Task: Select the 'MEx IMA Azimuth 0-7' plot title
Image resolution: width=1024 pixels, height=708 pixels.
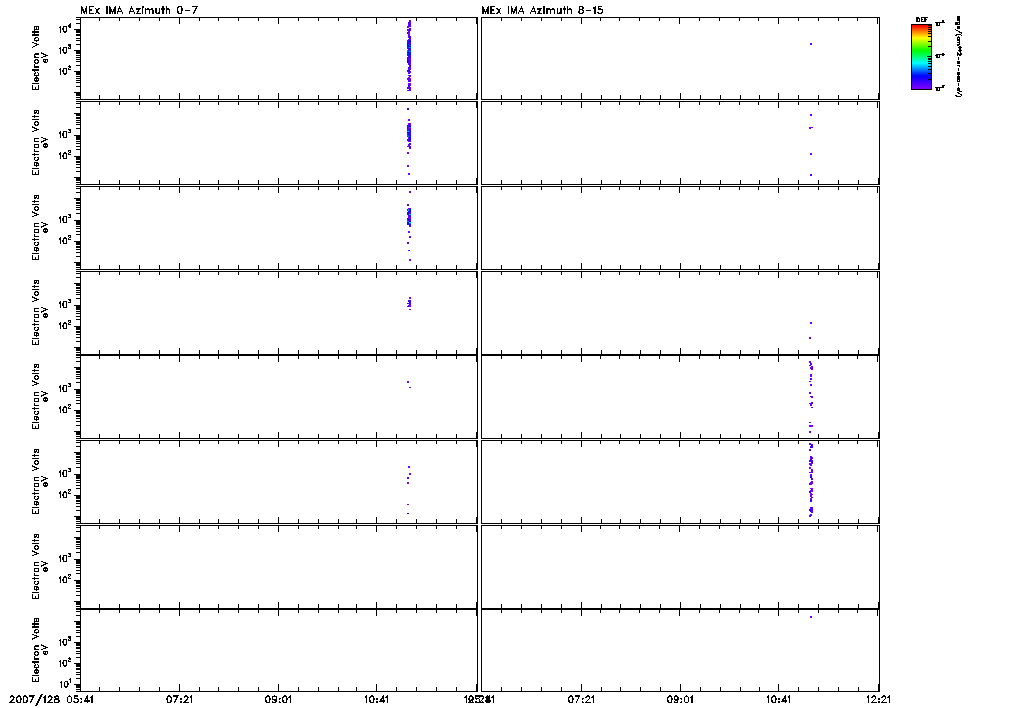Action: pyautogui.click(x=139, y=10)
